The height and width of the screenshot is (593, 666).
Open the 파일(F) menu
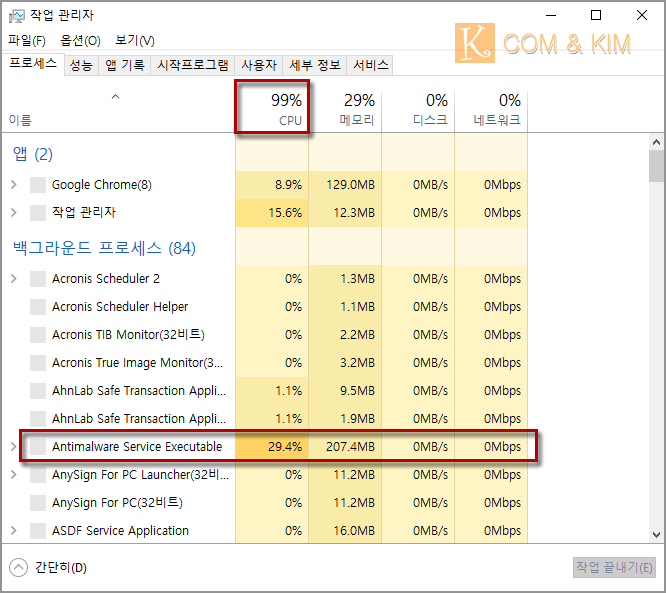(27, 41)
